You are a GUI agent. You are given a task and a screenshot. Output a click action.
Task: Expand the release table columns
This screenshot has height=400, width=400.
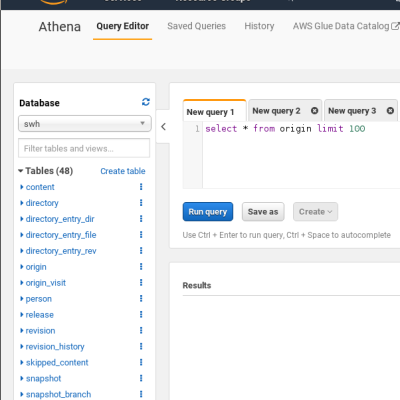pyautogui.click(x=22, y=315)
